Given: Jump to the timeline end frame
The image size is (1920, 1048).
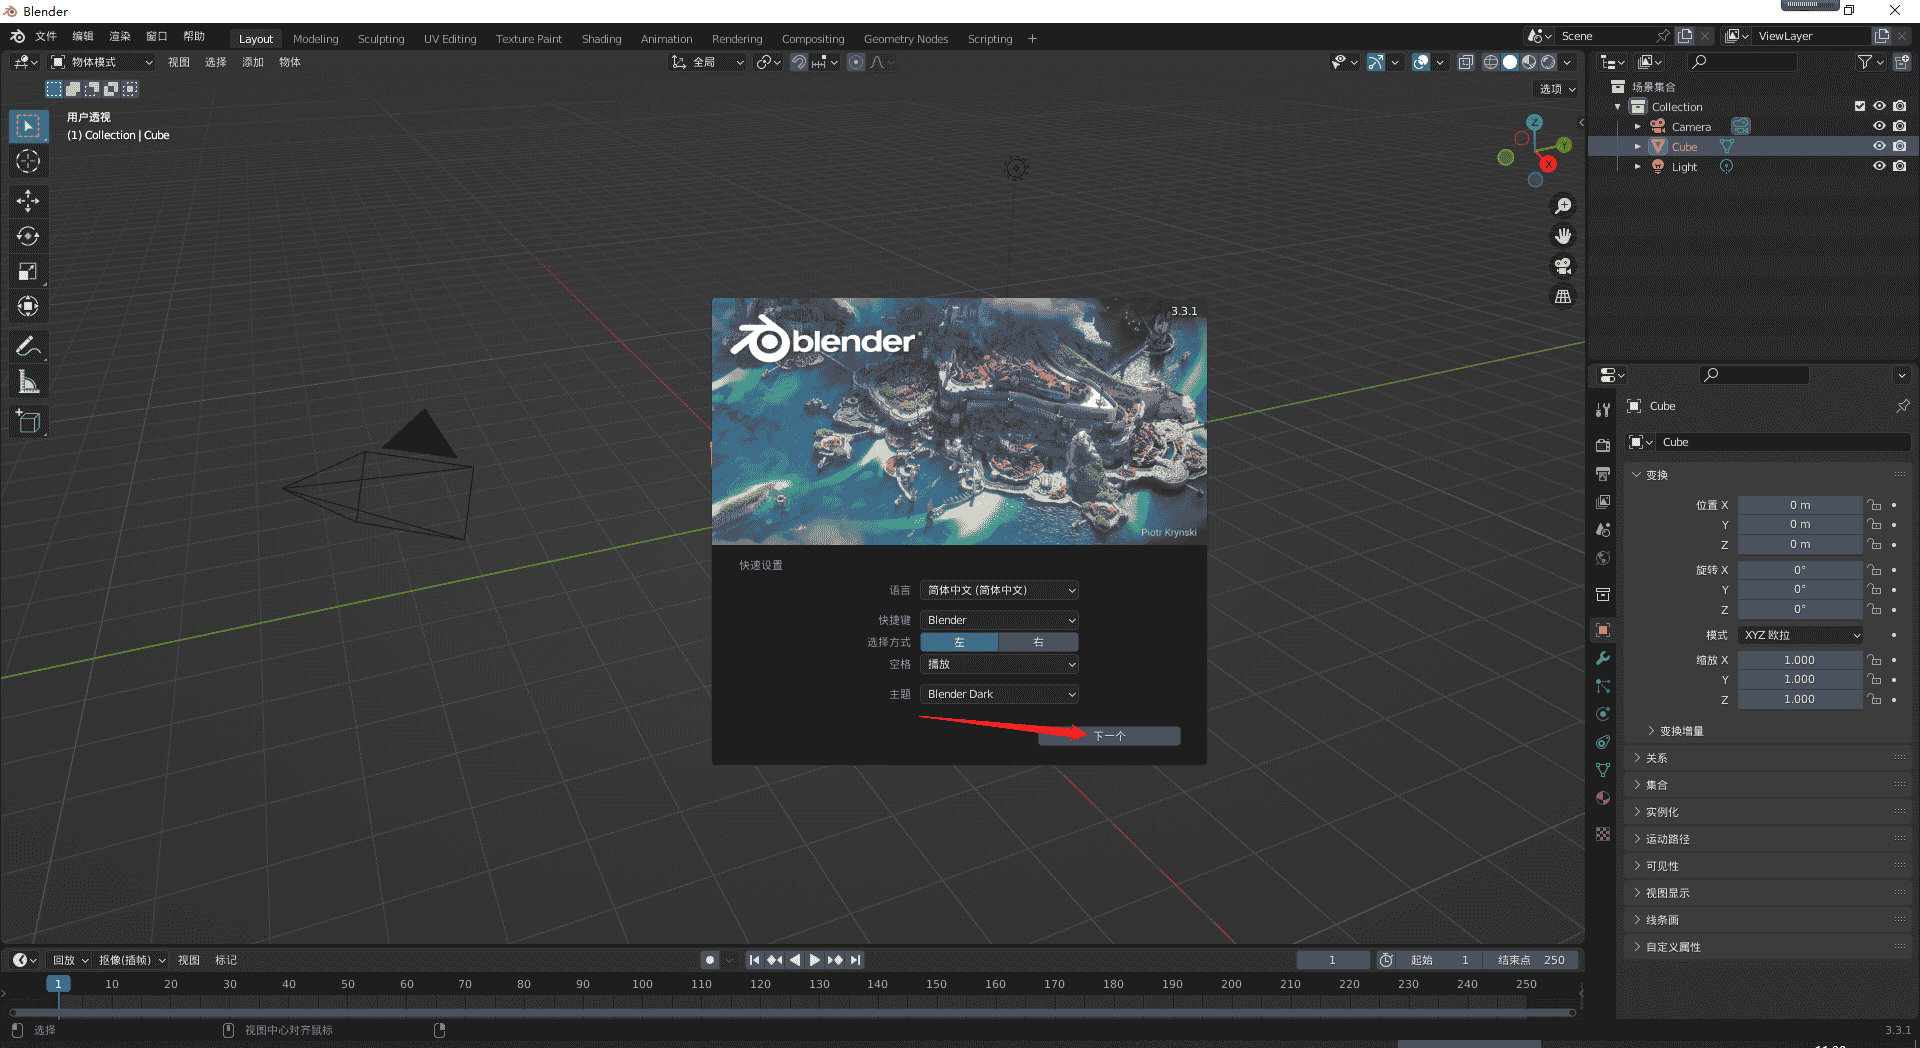Looking at the screenshot, I should [x=855, y=960].
